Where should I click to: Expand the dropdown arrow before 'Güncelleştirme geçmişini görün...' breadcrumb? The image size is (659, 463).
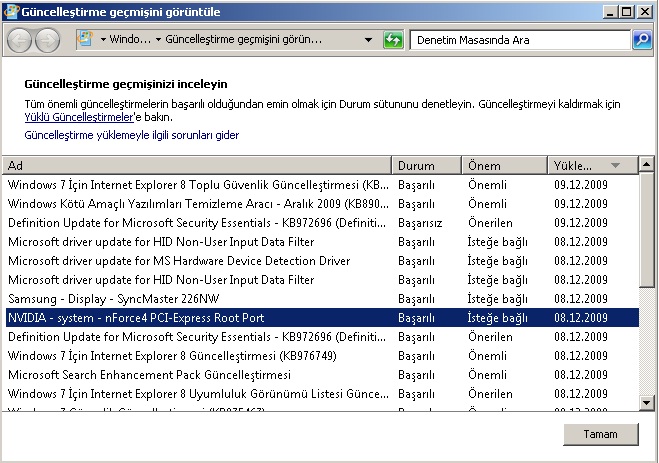point(158,40)
